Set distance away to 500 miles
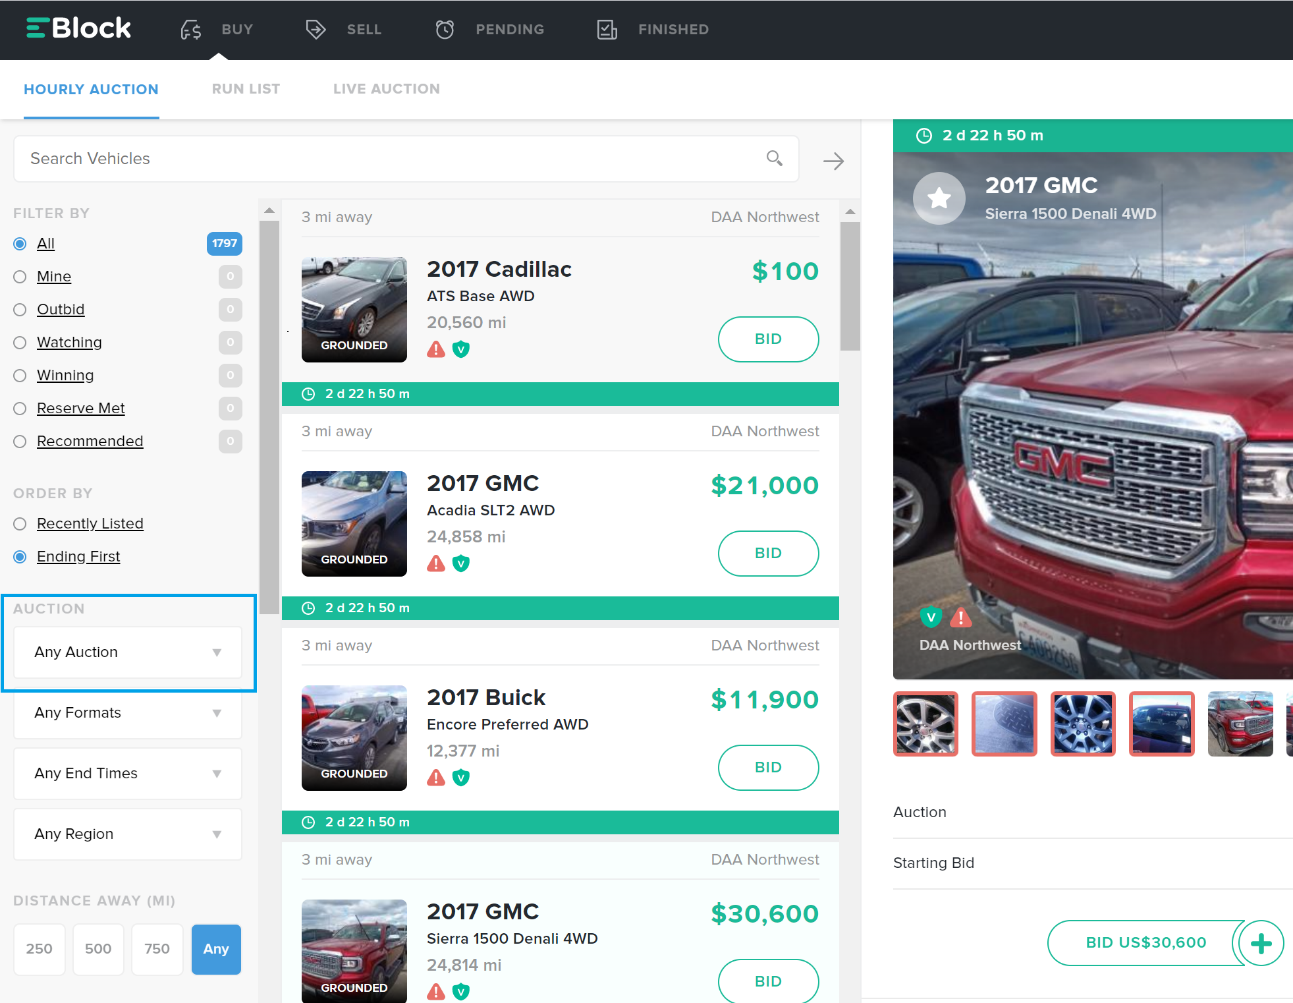Image resolution: width=1293 pixels, height=1003 pixels. tap(98, 949)
